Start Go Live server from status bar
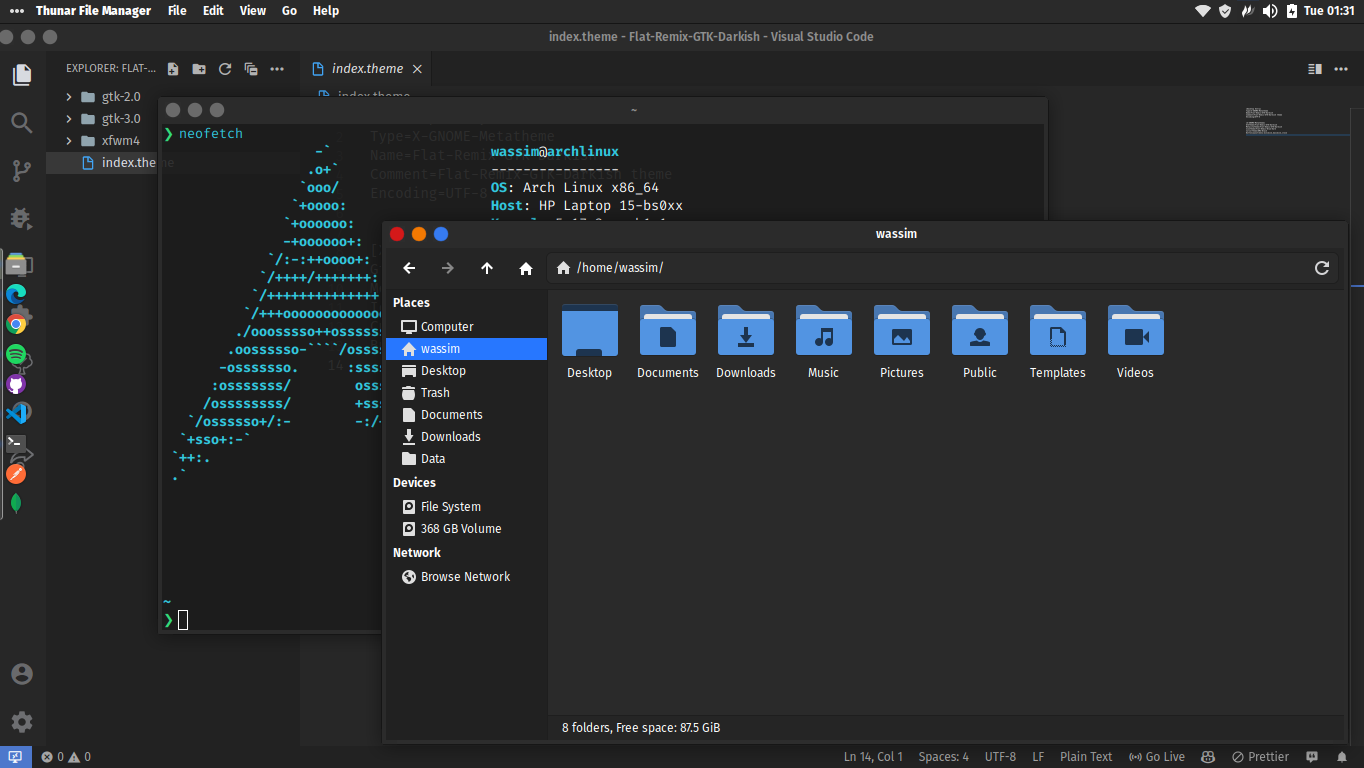This screenshot has width=1364, height=768. [1157, 757]
